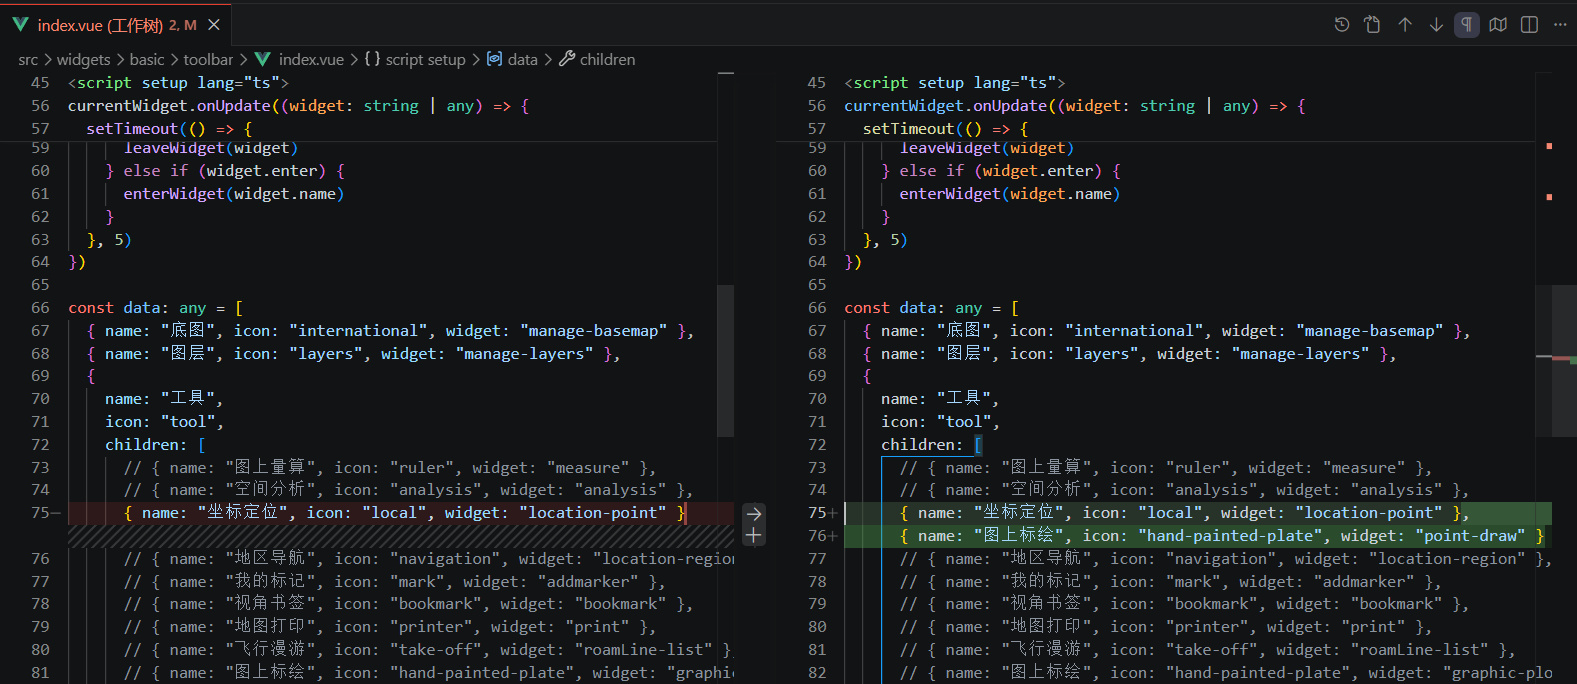This screenshot has width=1577, height=684.
Task: Open 'widgets' in the breadcrumb
Action: point(83,60)
